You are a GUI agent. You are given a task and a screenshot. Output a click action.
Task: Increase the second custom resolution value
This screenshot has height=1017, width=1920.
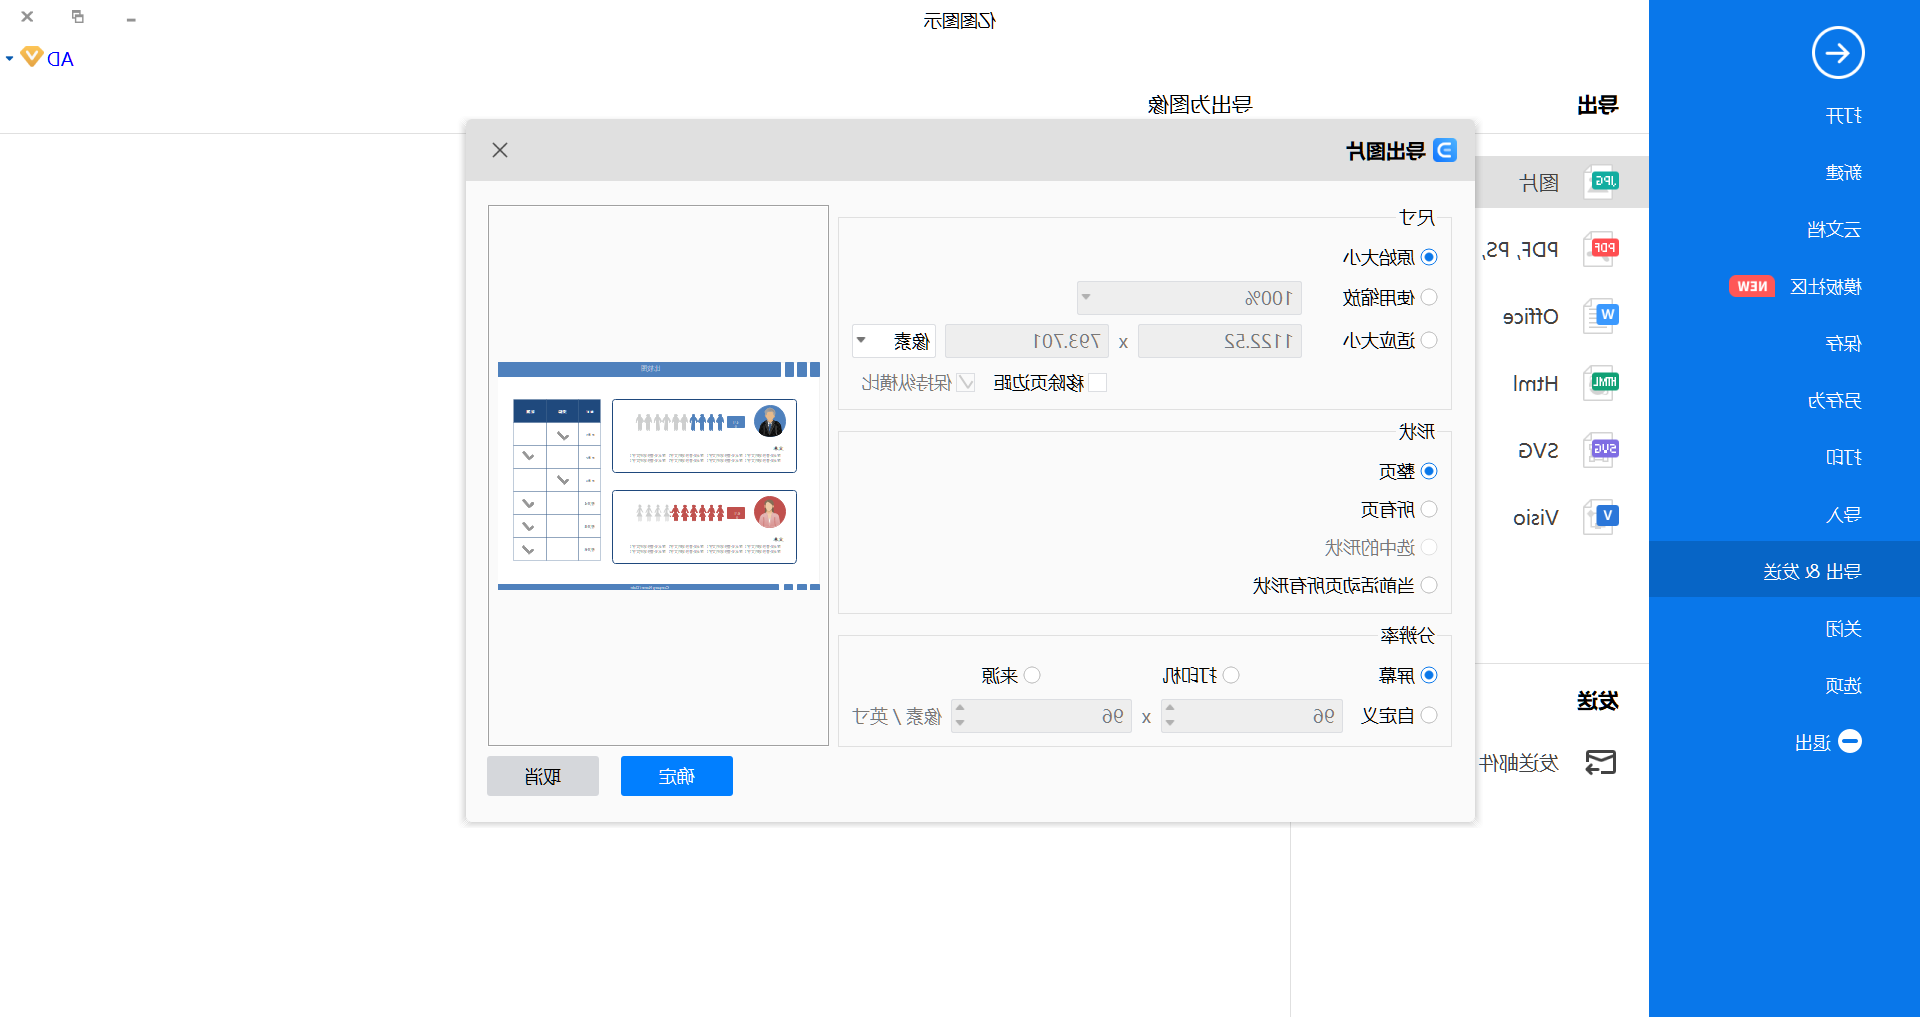[960, 709]
